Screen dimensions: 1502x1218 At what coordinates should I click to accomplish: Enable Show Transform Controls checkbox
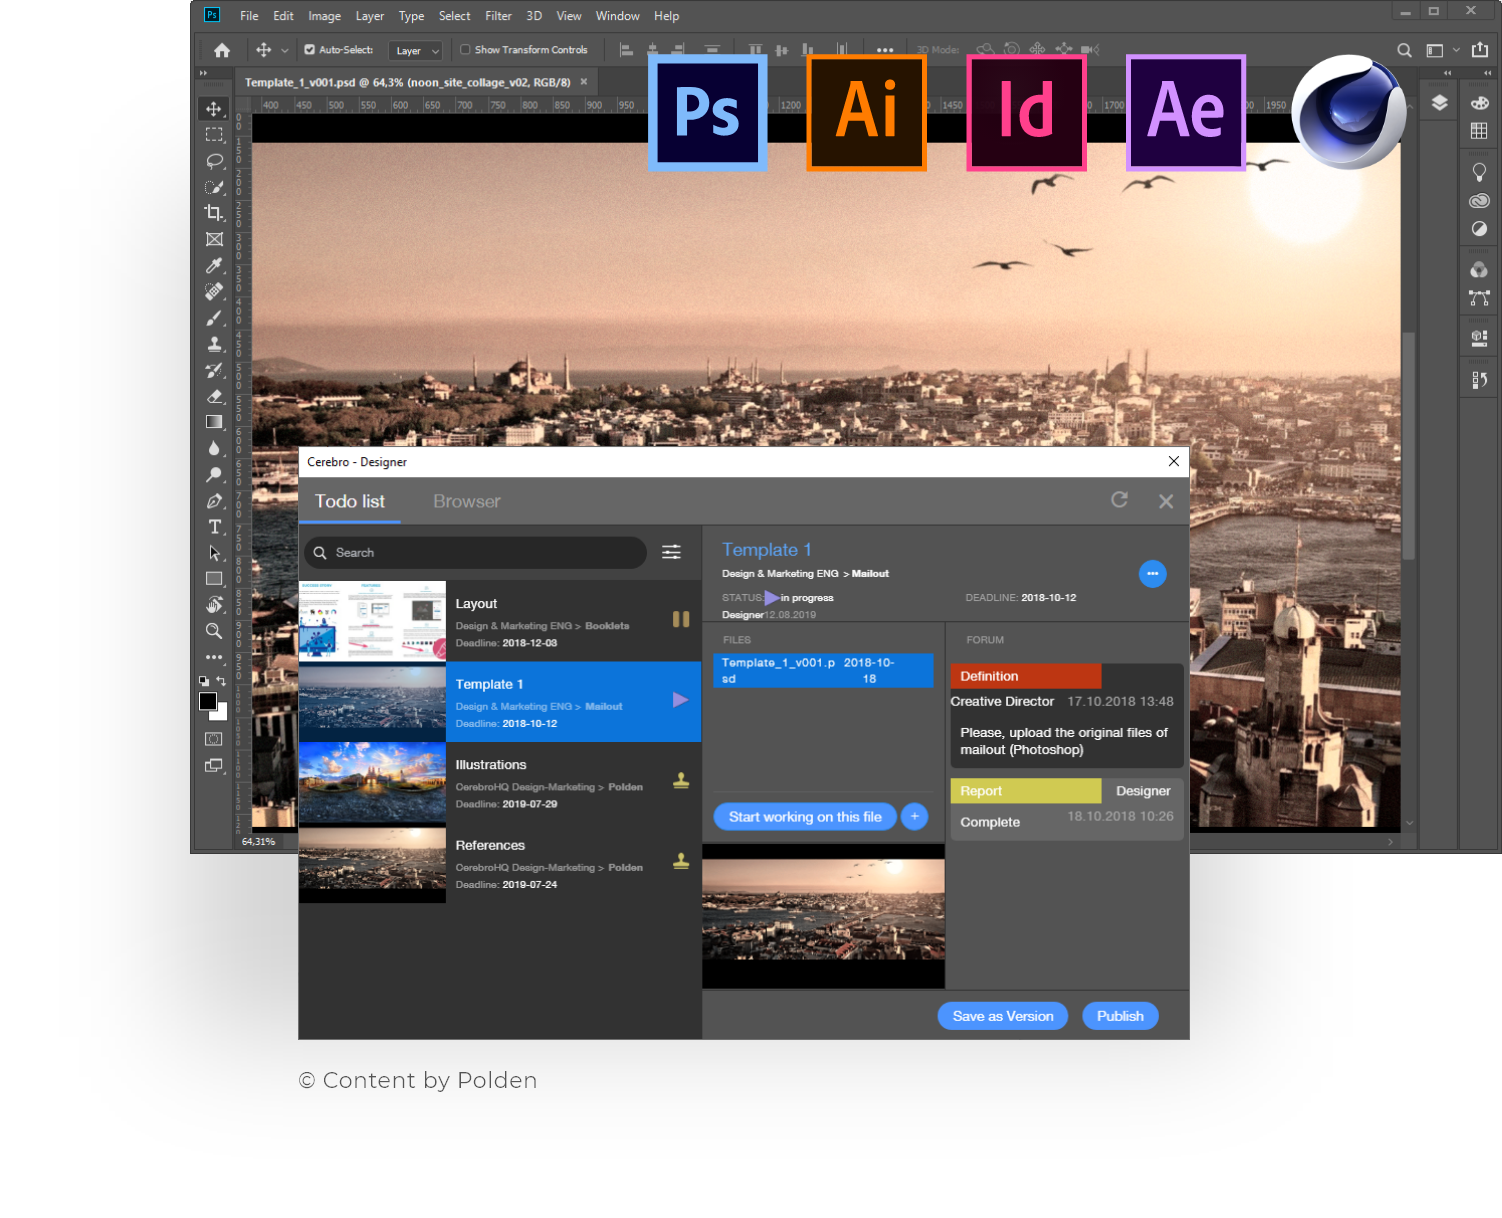tap(465, 50)
